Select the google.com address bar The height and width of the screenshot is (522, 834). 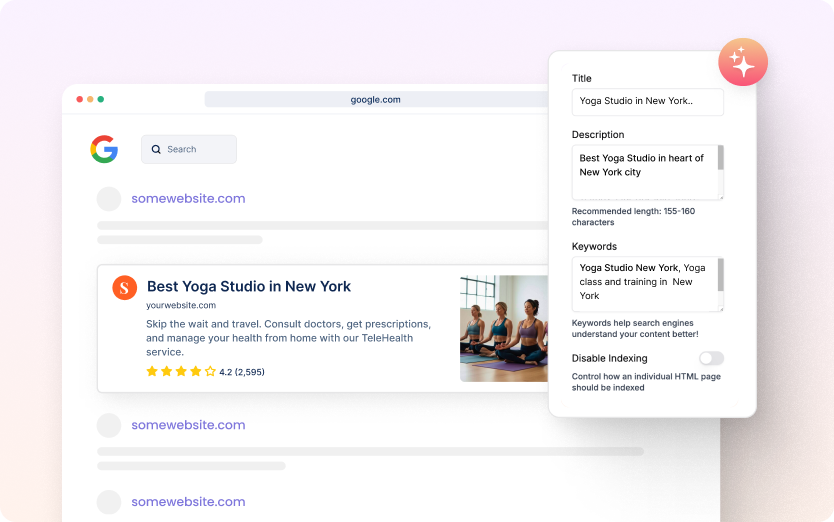coord(376,99)
